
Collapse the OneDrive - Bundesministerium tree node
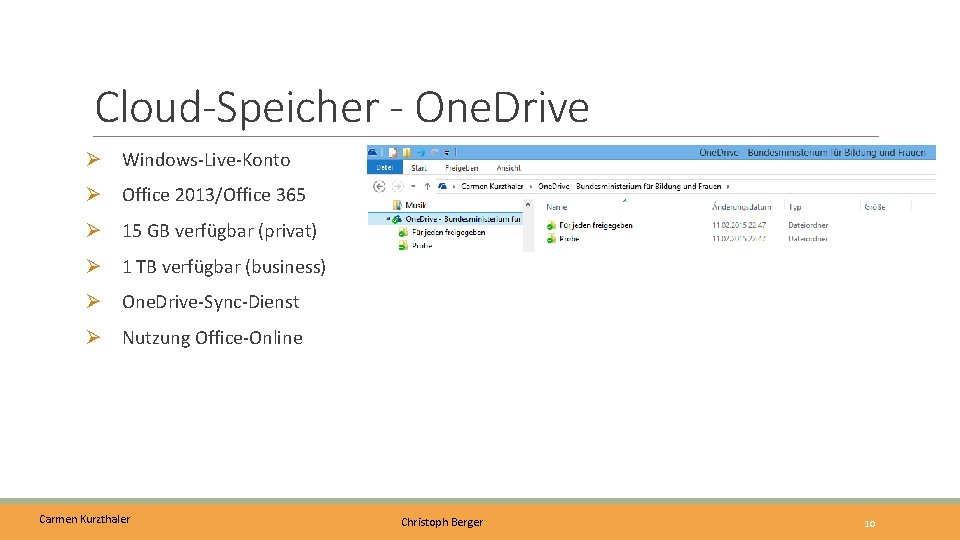[x=388, y=219]
